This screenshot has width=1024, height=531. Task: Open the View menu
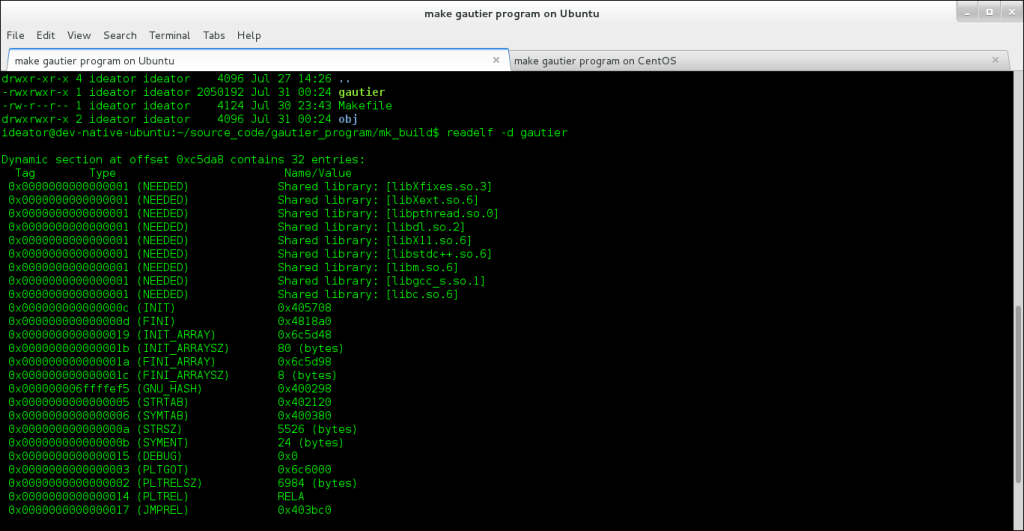[x=78, y=35]
